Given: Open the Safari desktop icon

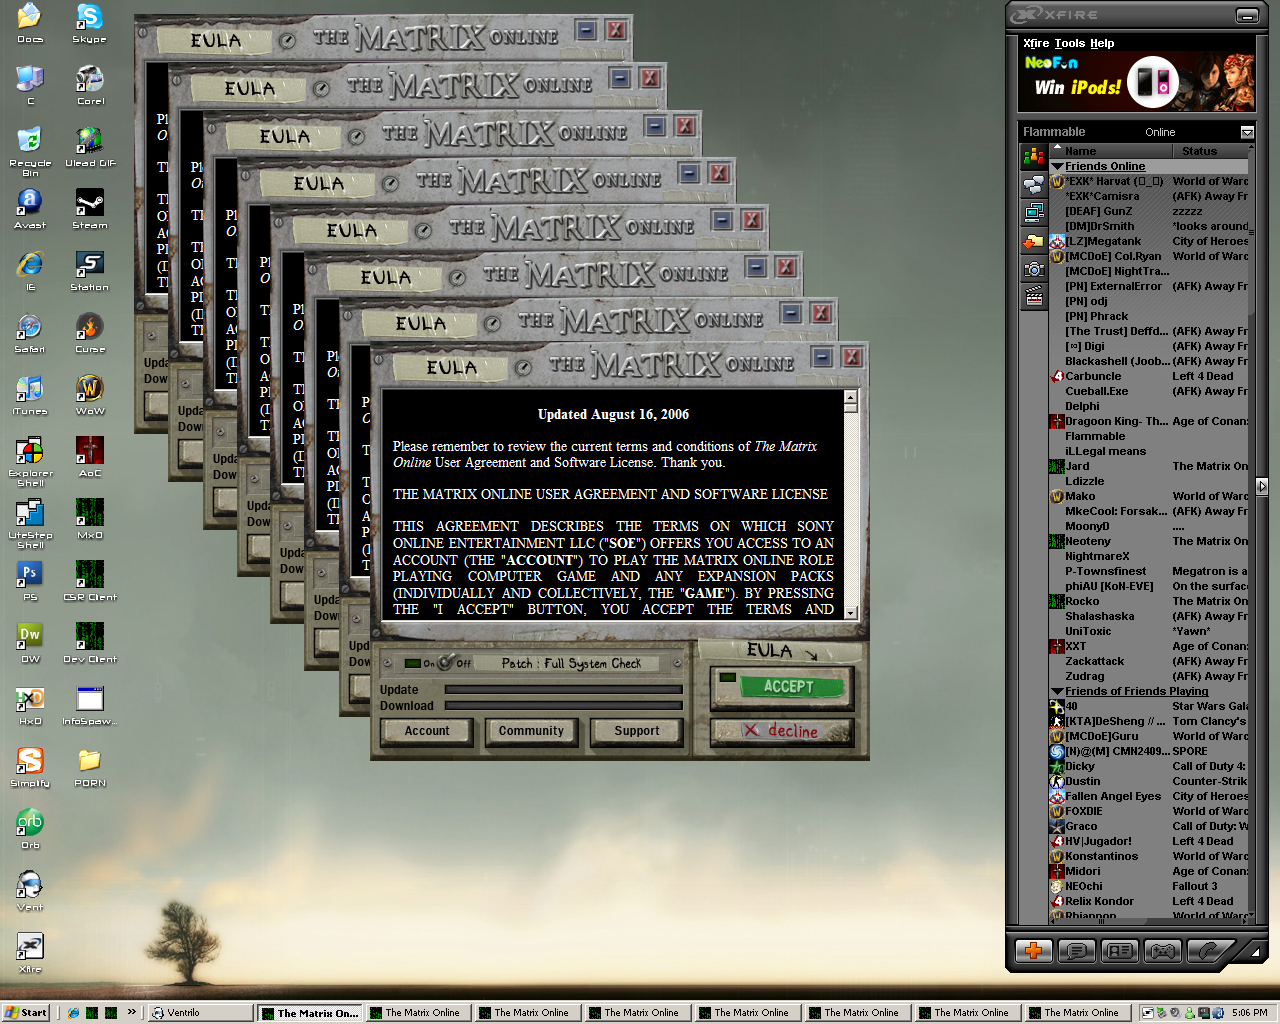Looking at the screenshot, I should [x=30, y=333].
